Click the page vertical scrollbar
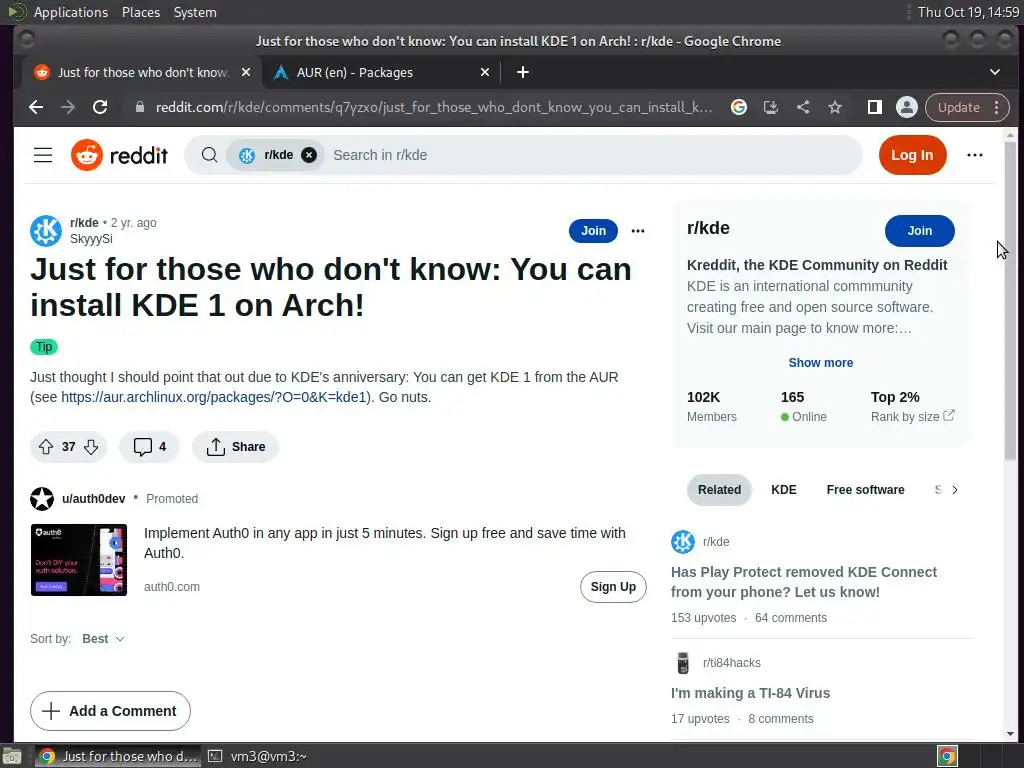This screenshot has width=1024, height=768. 1010,300
